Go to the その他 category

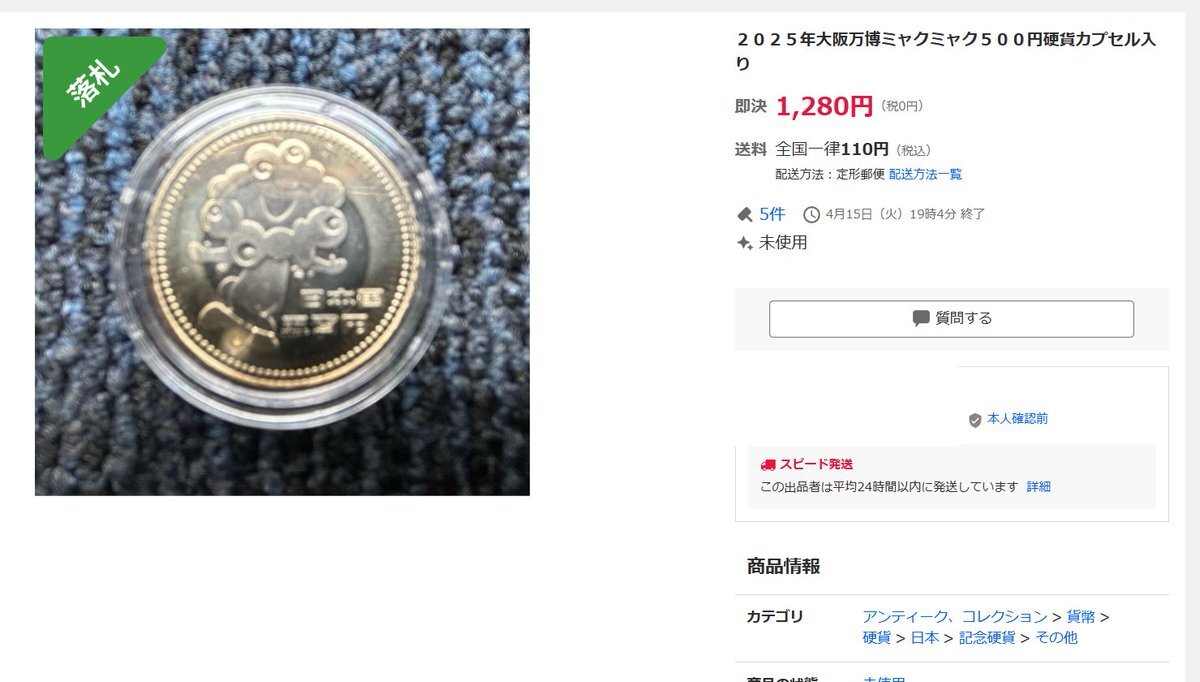[x=1056, y=638]
